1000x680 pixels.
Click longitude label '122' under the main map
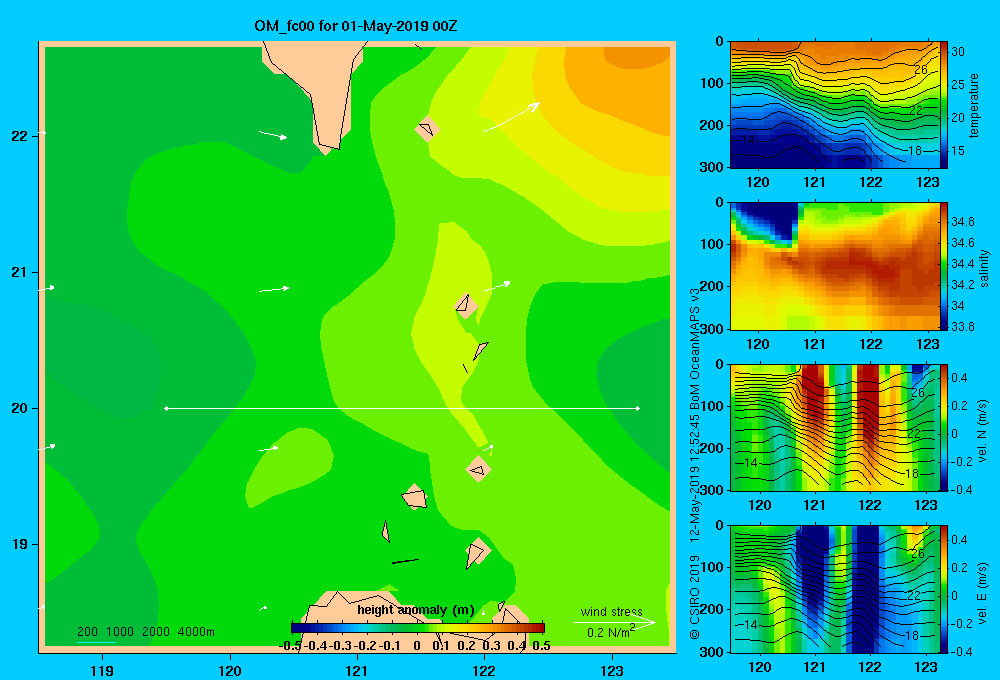coord(484,670)
